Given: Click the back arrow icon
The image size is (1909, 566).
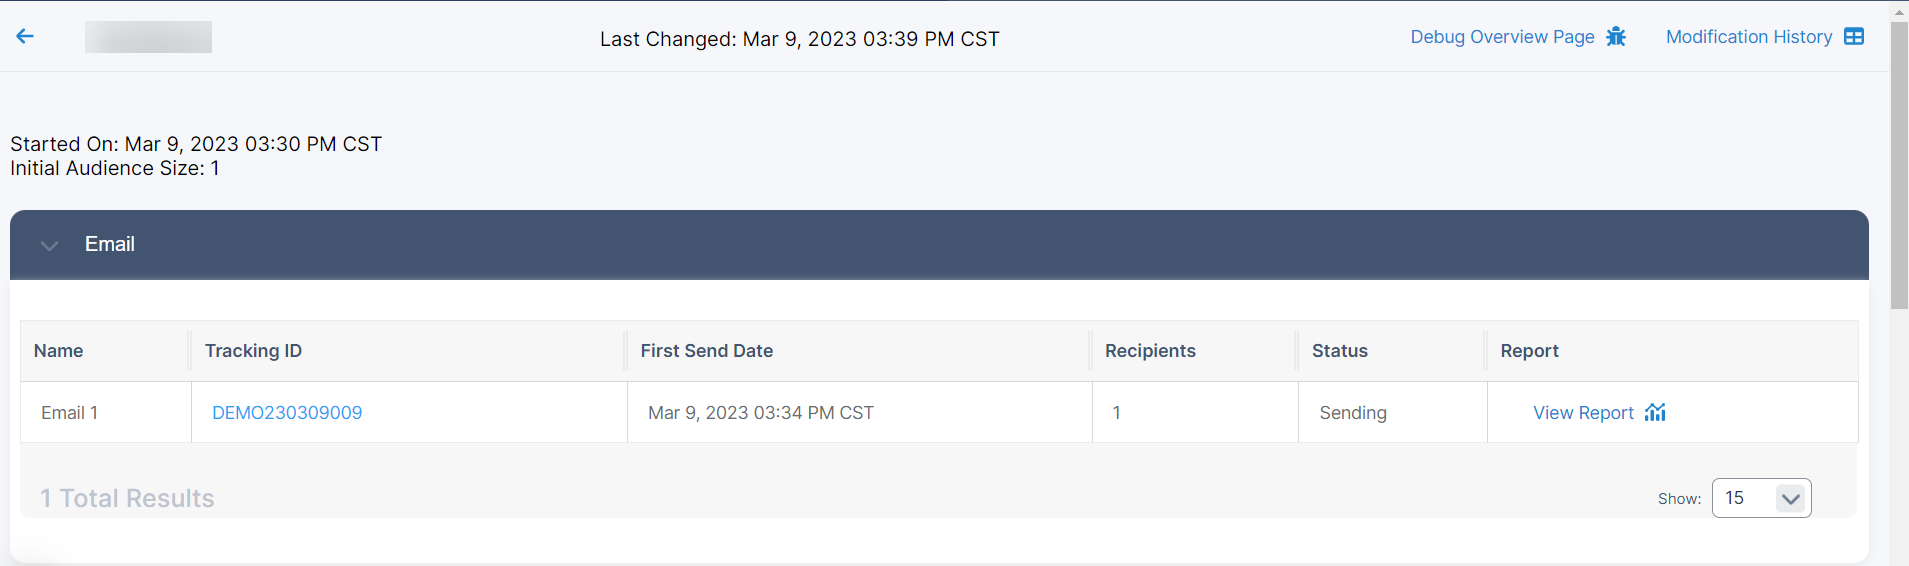Looking at the screenshot, I should (x=25, y=37).
